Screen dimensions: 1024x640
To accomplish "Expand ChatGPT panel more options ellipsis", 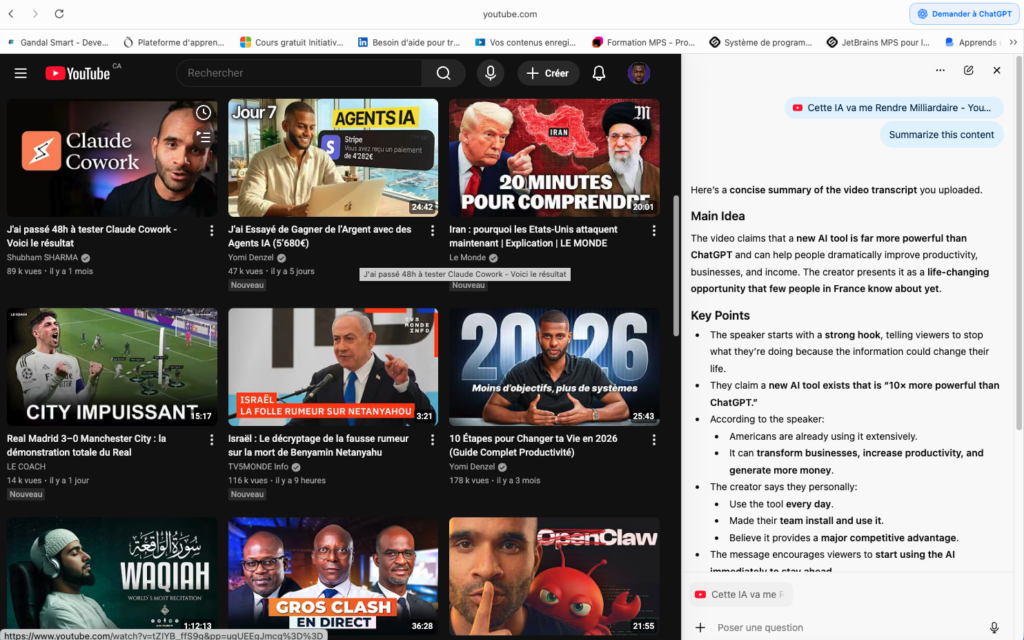I will coord(940,70).
